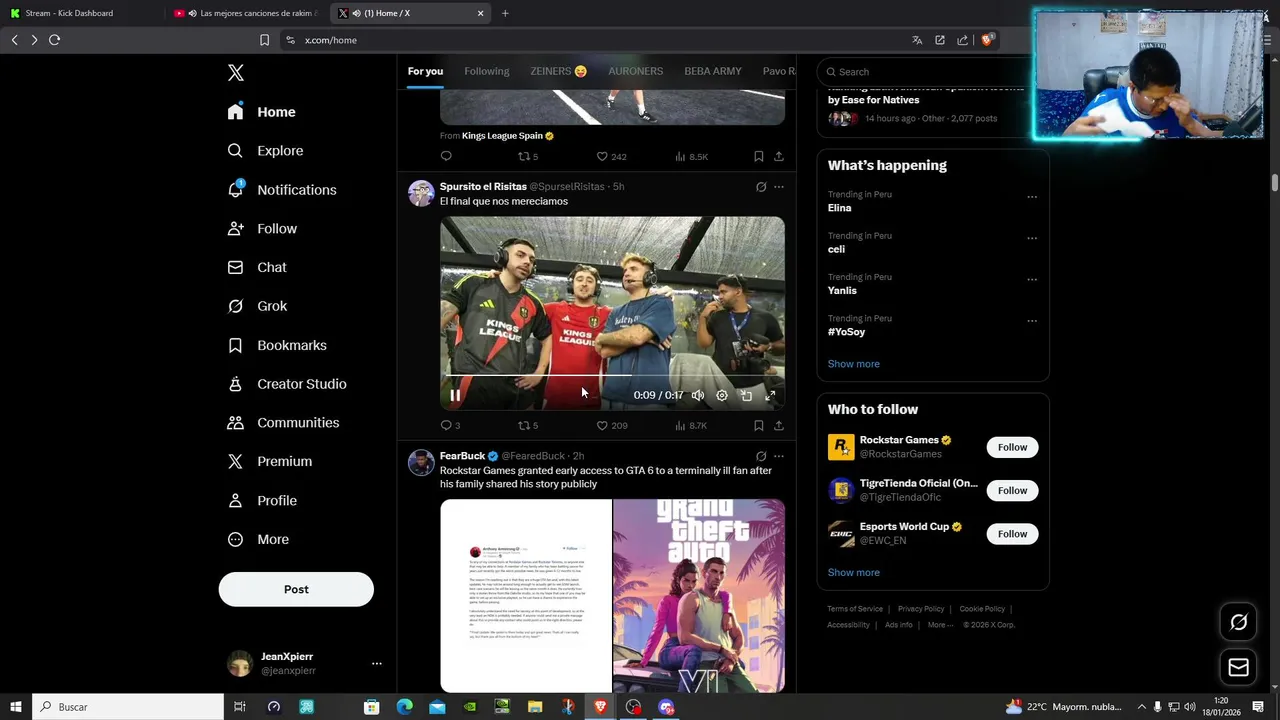Screen dimensions: 1280x720
Task: Bookmark the Spursito el Risitas post
Action: 759,426
